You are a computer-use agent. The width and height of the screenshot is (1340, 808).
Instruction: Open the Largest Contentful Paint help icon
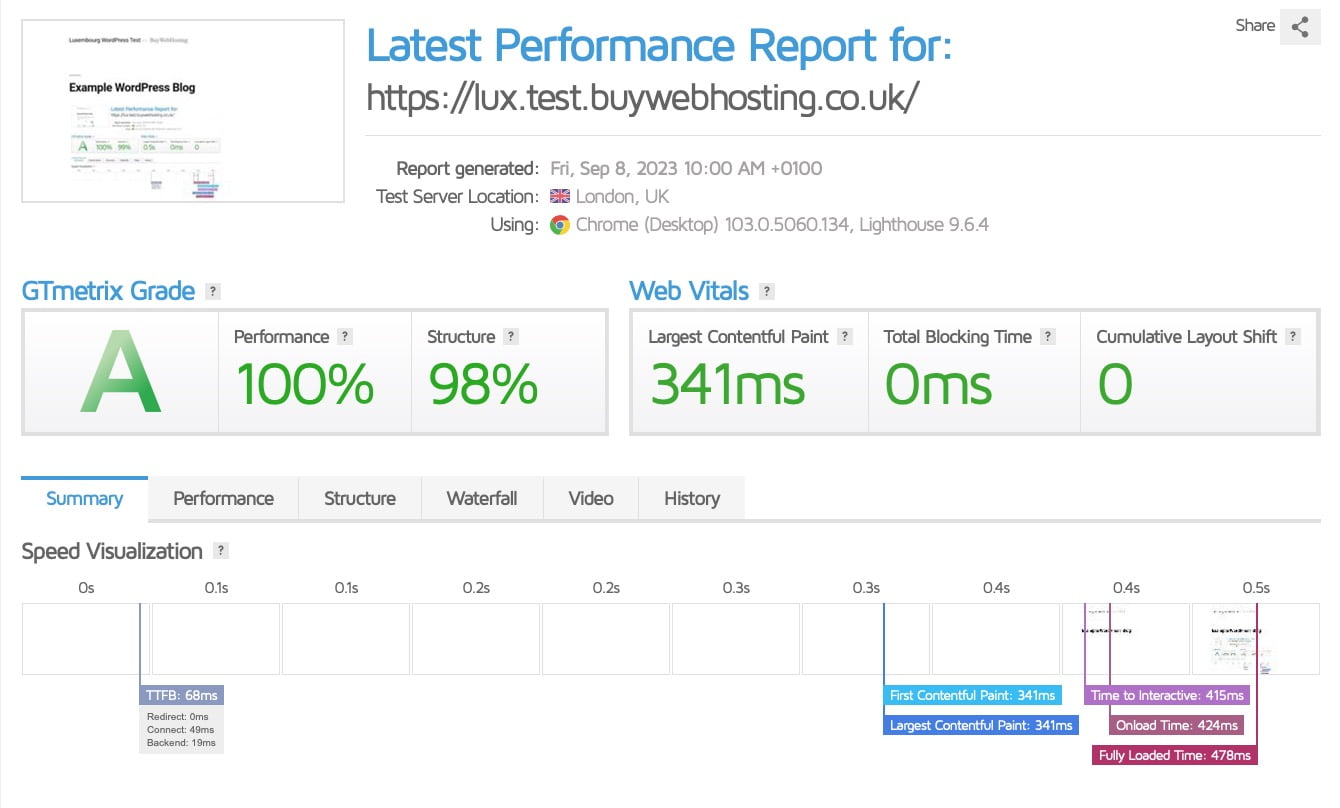tap(846, 336)
